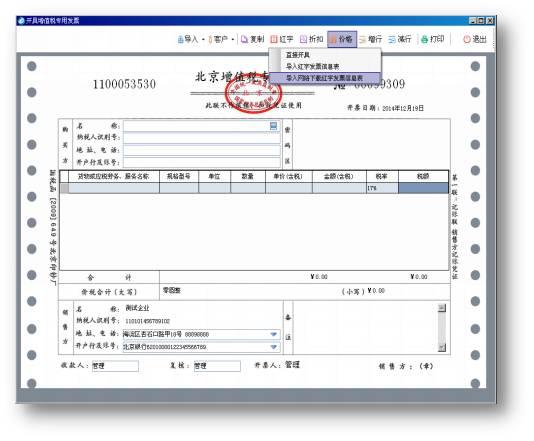534x441 pixels.
Task: Close the invoice window
Action: [490, 21]
